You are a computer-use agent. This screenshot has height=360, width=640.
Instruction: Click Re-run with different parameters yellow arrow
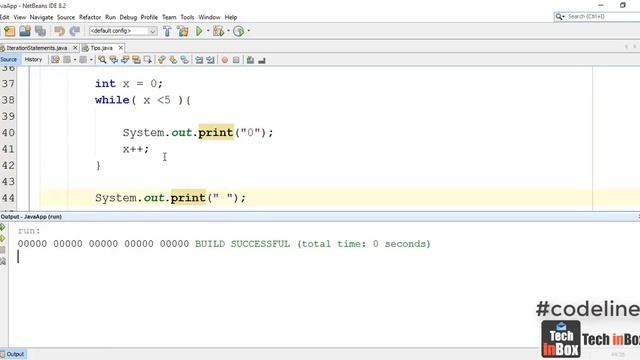3,238
